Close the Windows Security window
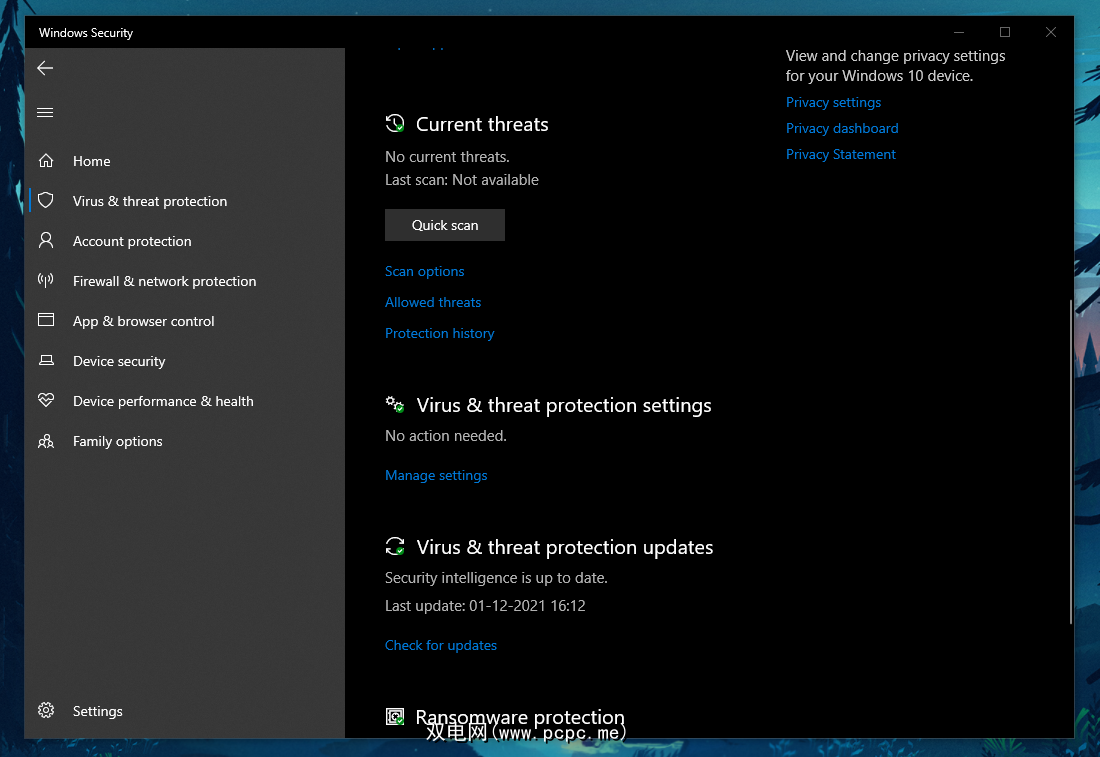Viewport: 1100px width, 757px height. tap(1051, 32)
